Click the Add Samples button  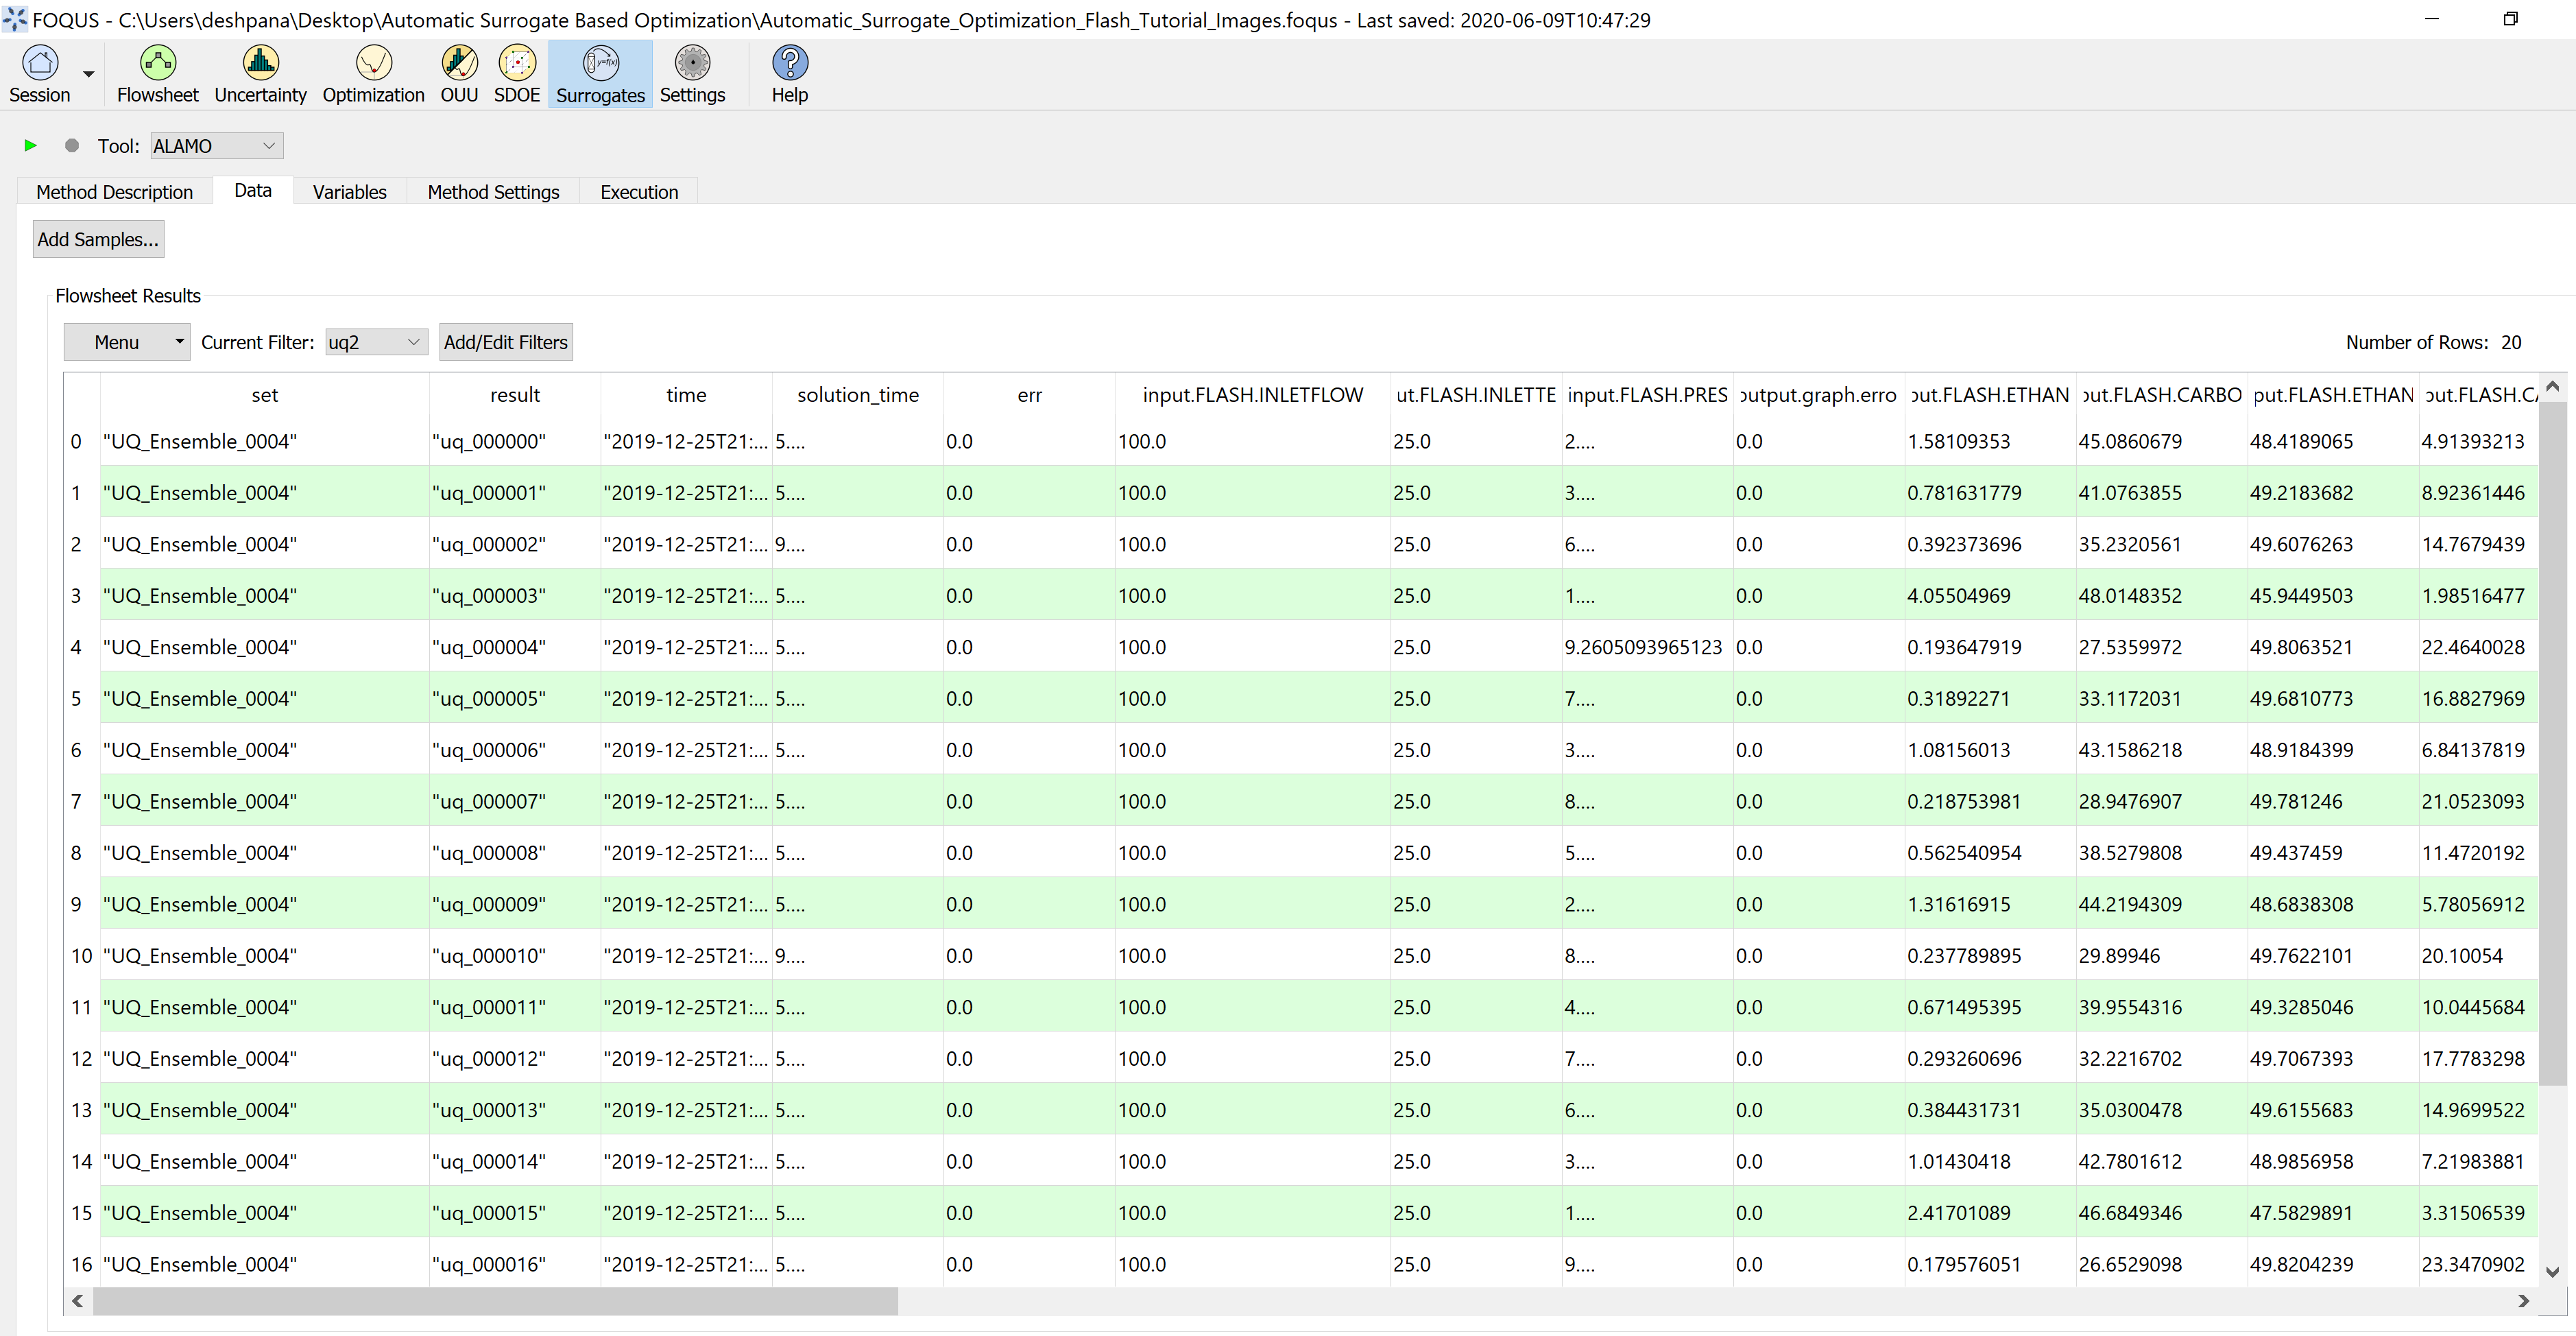[97, 238]
